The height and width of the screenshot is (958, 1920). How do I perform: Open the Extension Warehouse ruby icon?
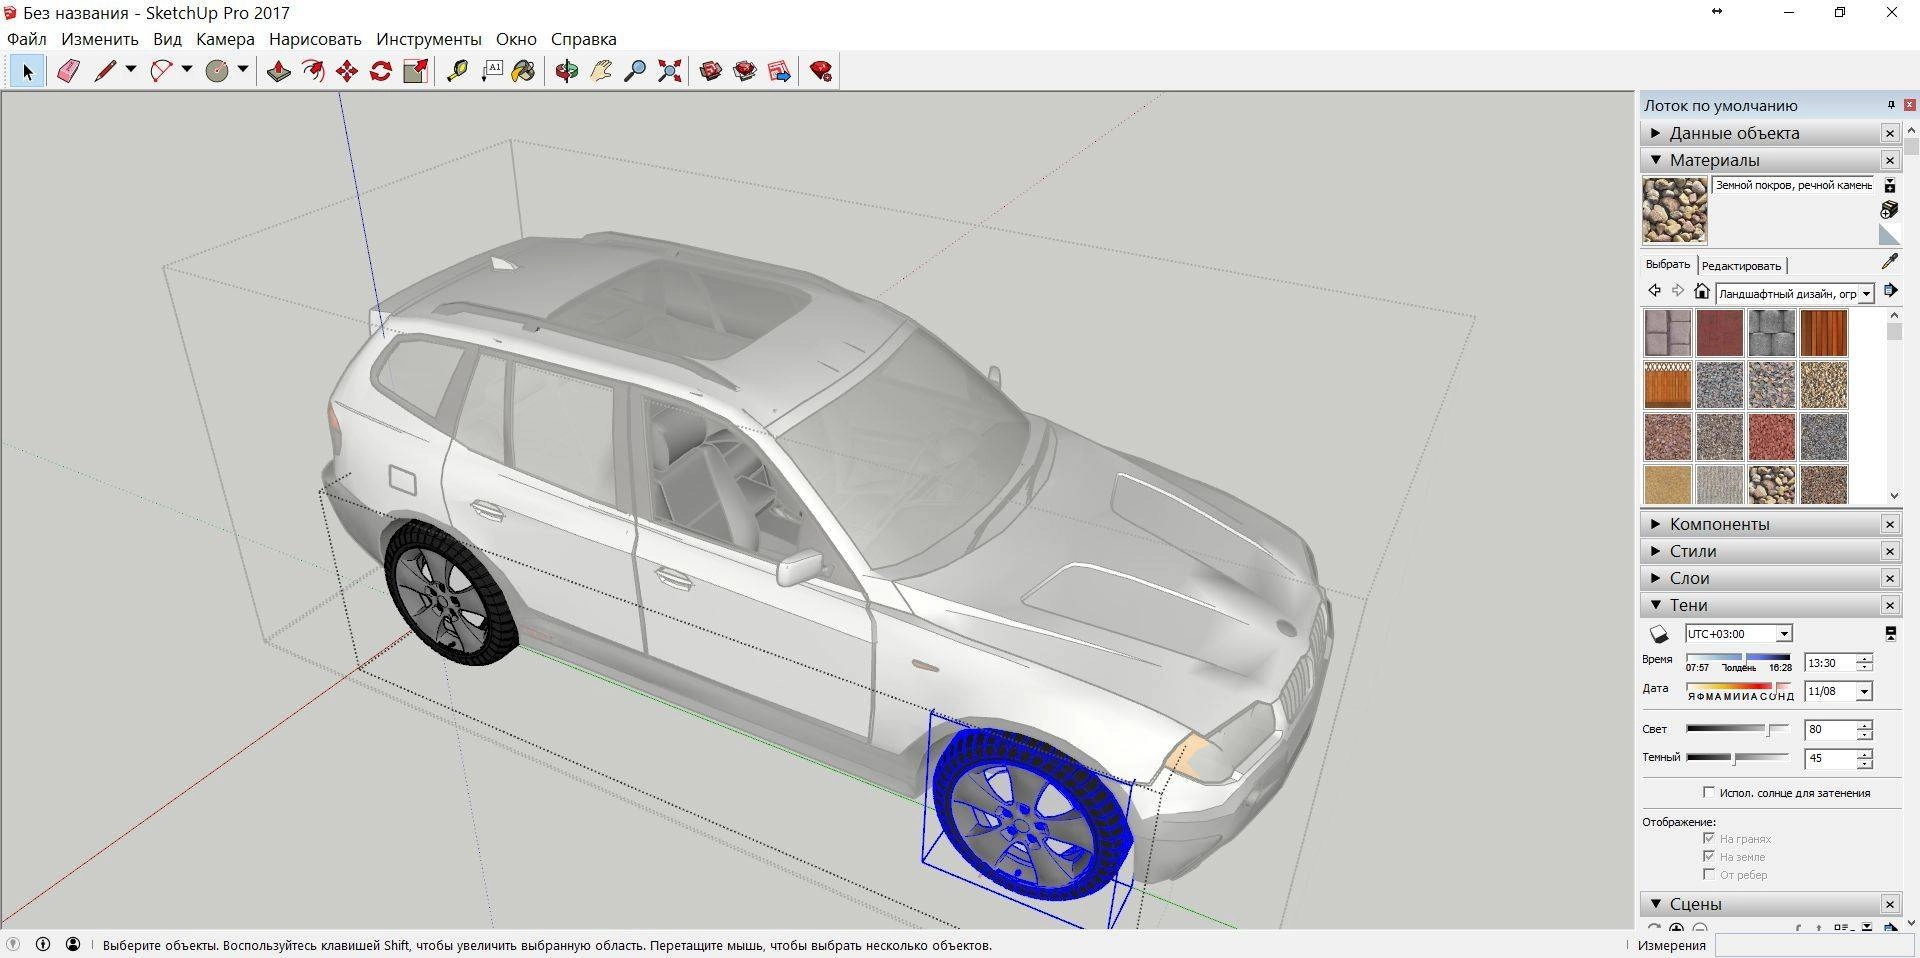point(821,71)
